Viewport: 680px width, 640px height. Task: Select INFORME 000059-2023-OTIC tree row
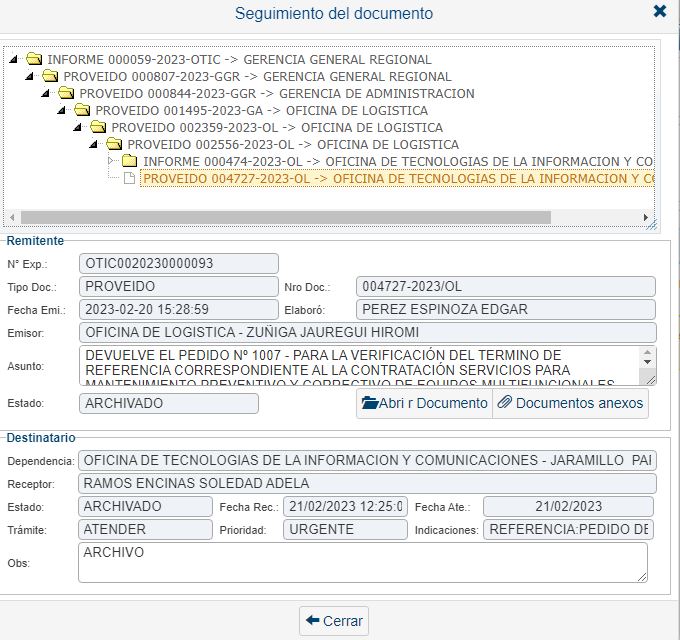pos(239,59)
